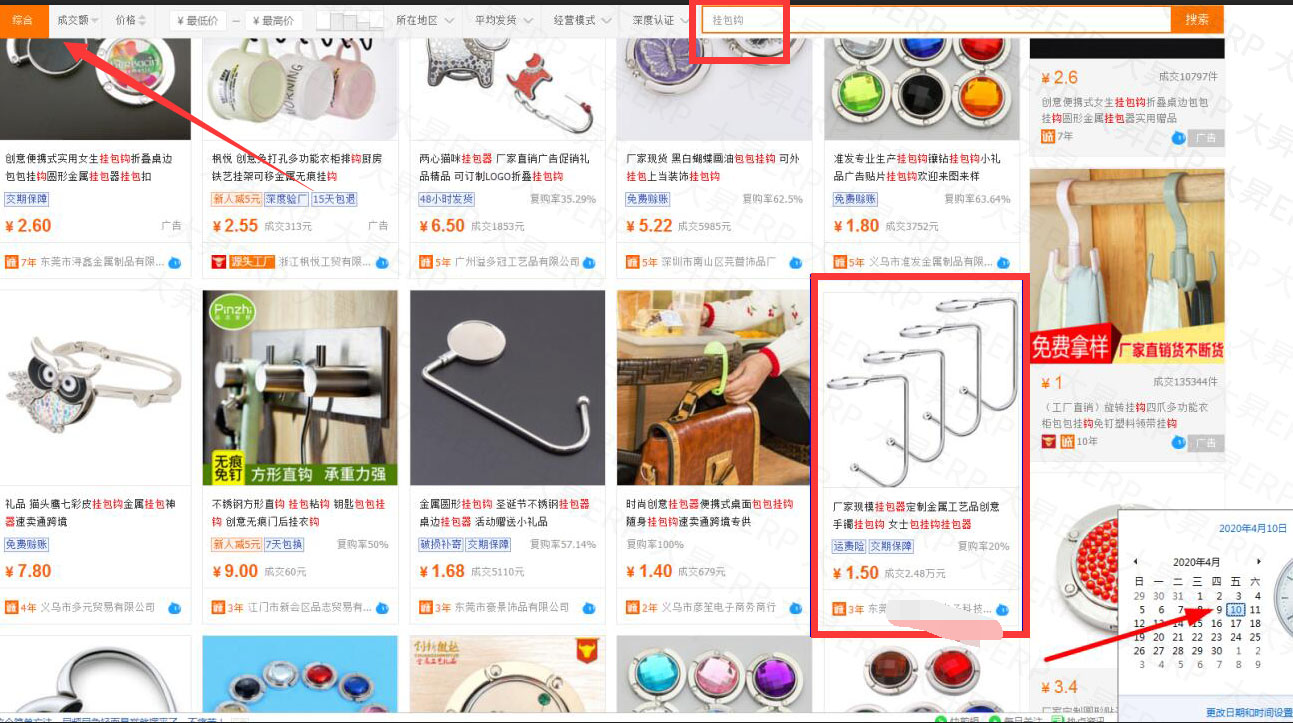This screenshot has height=723, width=1293.
Task: Expand the 经营模式 dropdown
Action: [x=582, y=20]
